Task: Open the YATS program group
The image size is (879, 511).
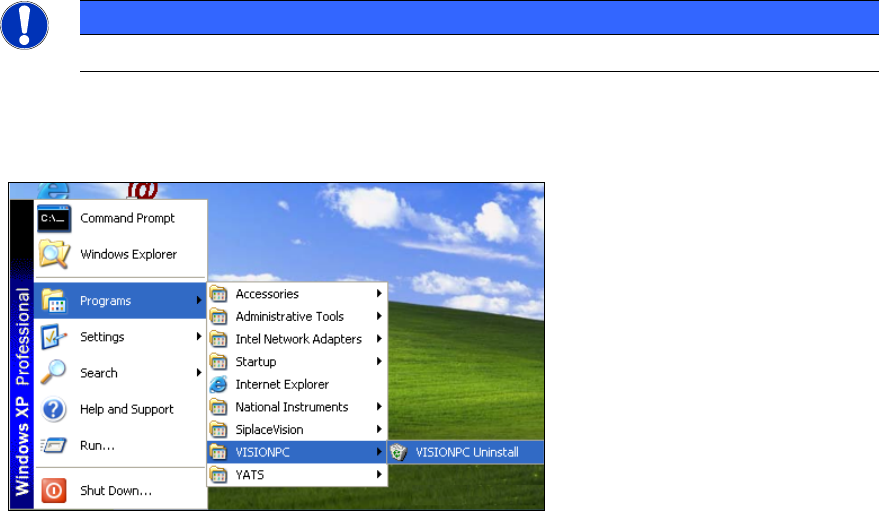Action: pos(297,475)
